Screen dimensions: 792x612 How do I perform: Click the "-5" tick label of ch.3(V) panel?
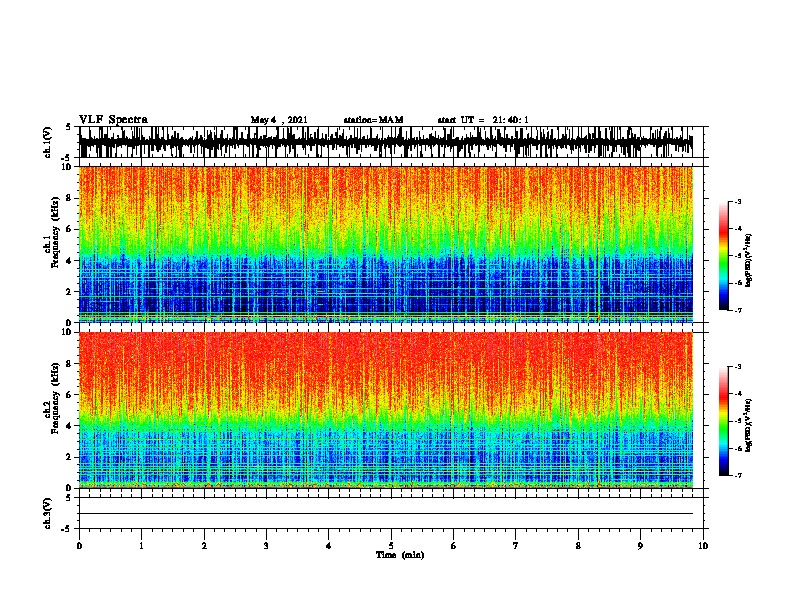66,529
